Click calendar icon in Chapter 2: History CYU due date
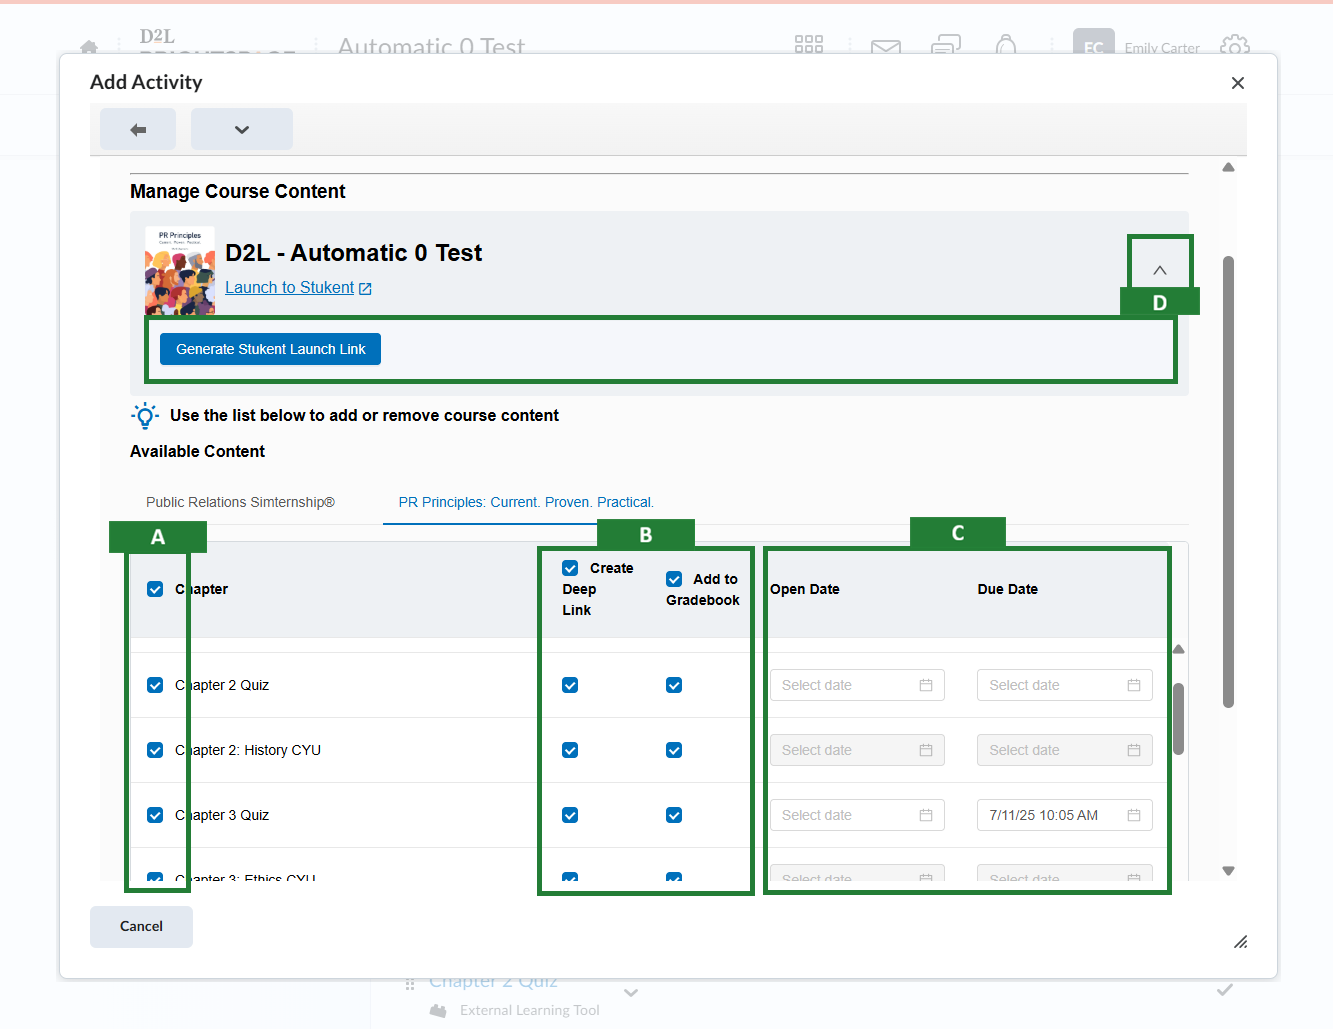 (1133, 750)
